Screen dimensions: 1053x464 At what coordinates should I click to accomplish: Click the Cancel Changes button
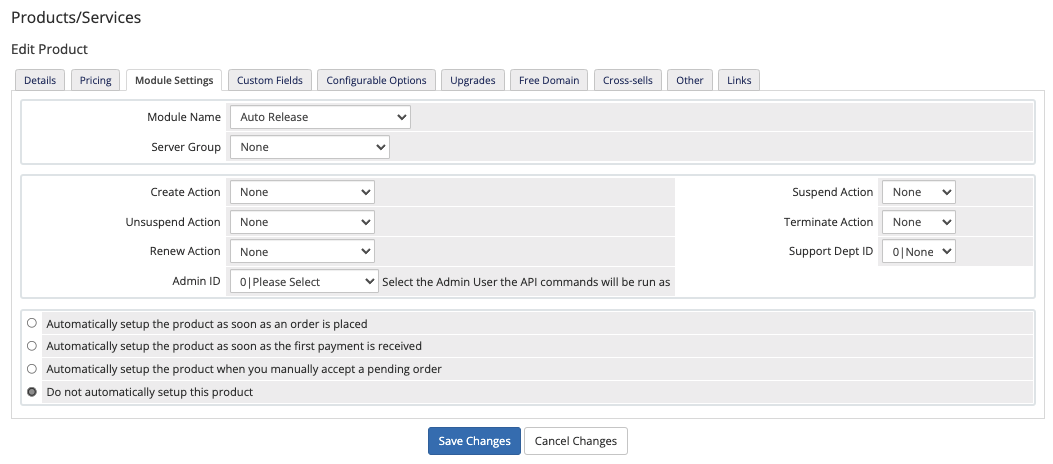tap(576, 441)
